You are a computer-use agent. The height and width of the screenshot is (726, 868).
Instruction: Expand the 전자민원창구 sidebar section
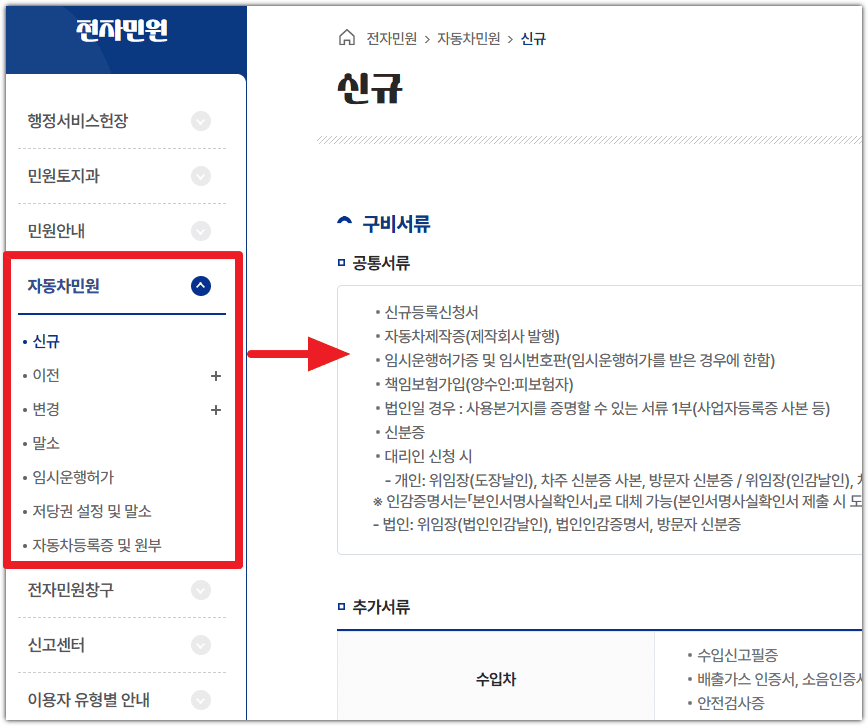[x=201, y=590]
